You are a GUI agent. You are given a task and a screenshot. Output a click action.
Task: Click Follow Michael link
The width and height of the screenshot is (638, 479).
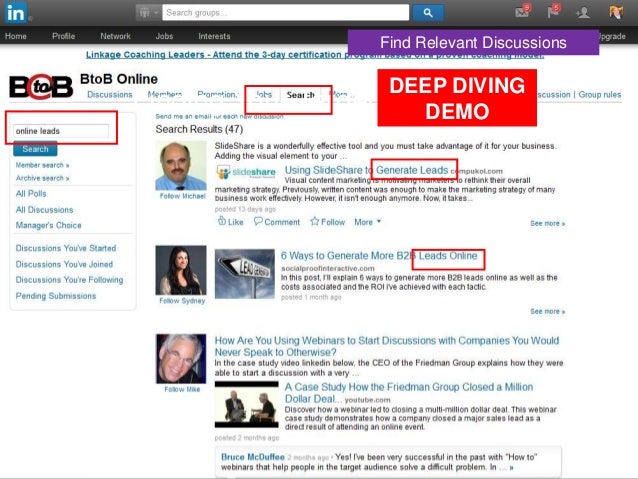tap(182, 196)
